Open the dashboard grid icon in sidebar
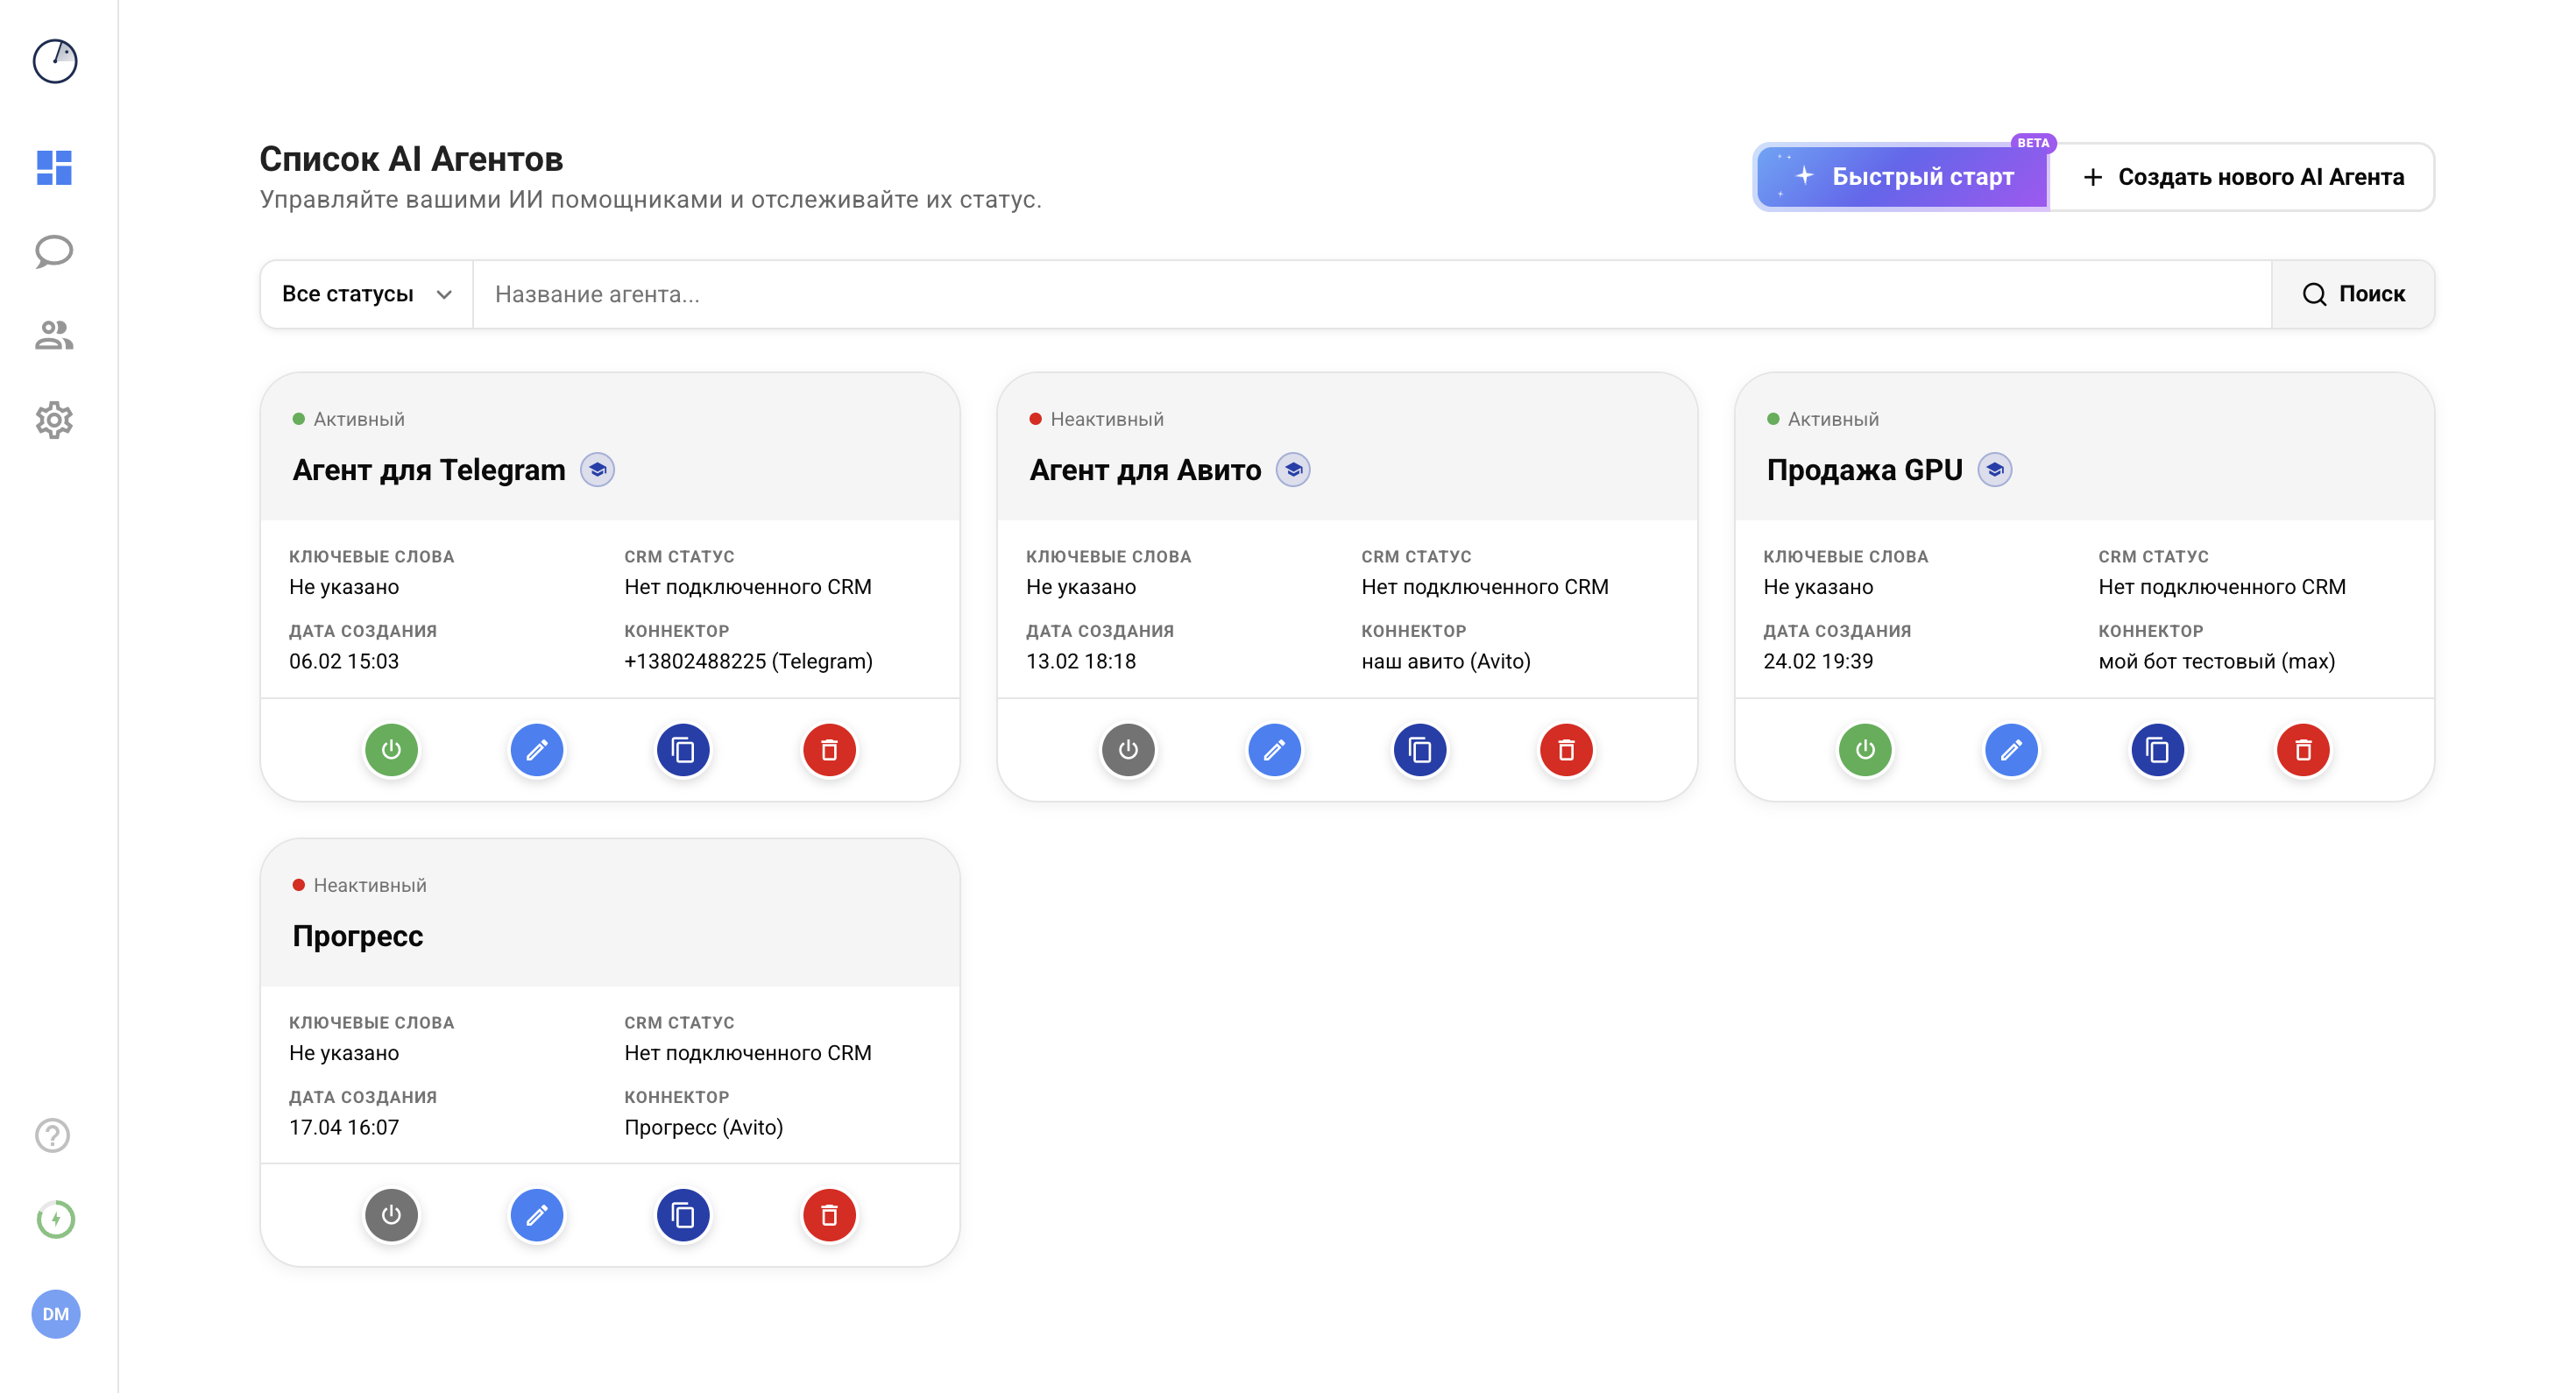This screenshot has width=2576, height=1393. click(54, 168)
